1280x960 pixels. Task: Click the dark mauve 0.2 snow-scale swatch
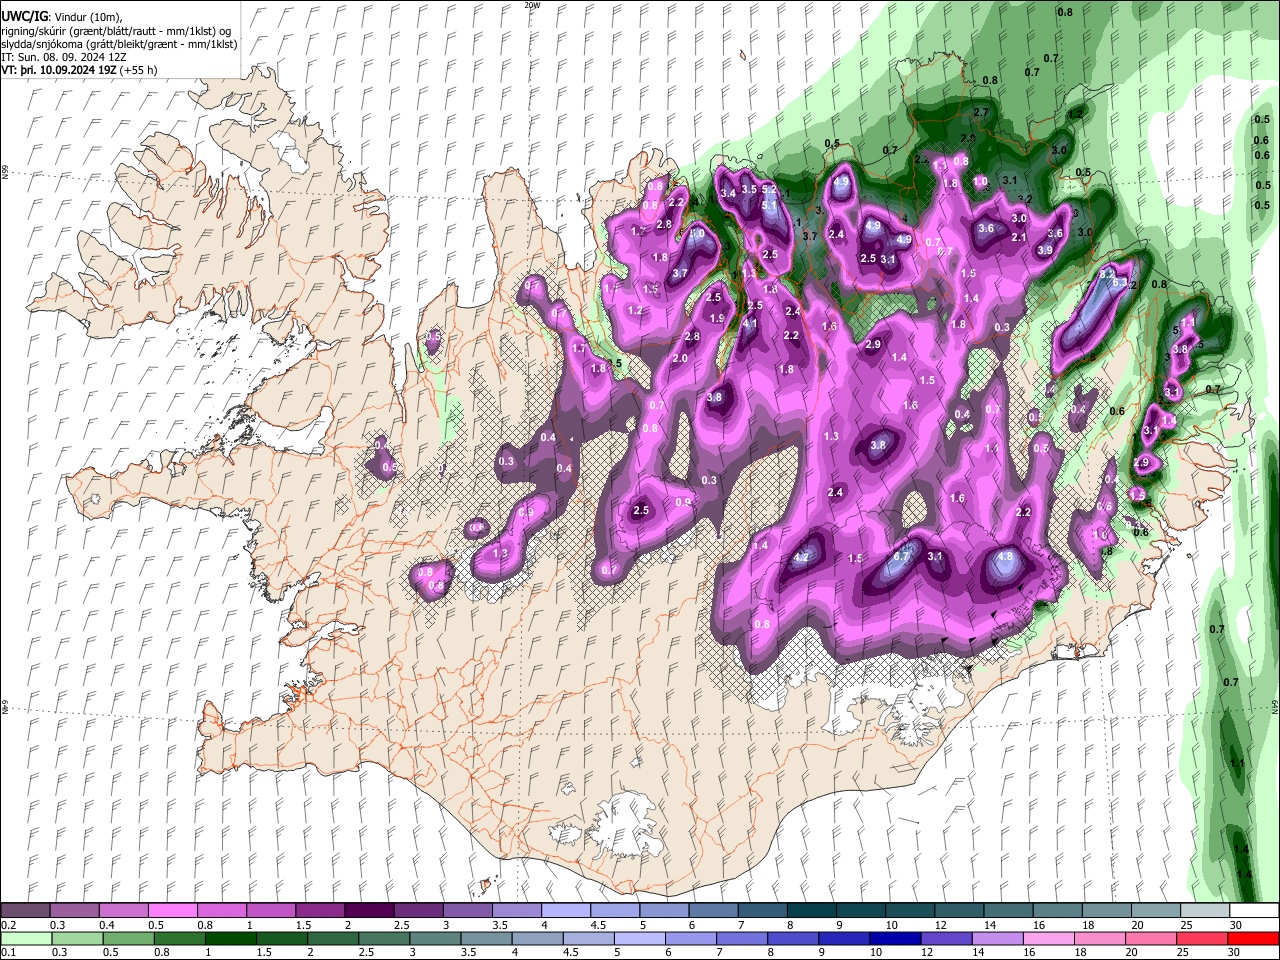click(x=25, y=911)
